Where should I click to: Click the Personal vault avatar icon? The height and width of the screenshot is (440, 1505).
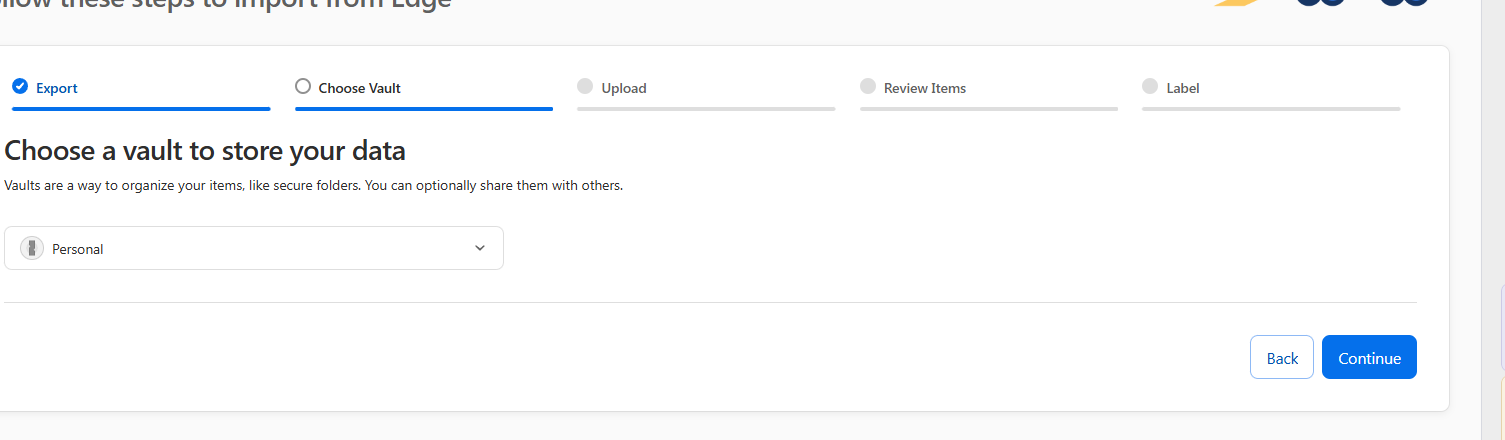point(32,248)
